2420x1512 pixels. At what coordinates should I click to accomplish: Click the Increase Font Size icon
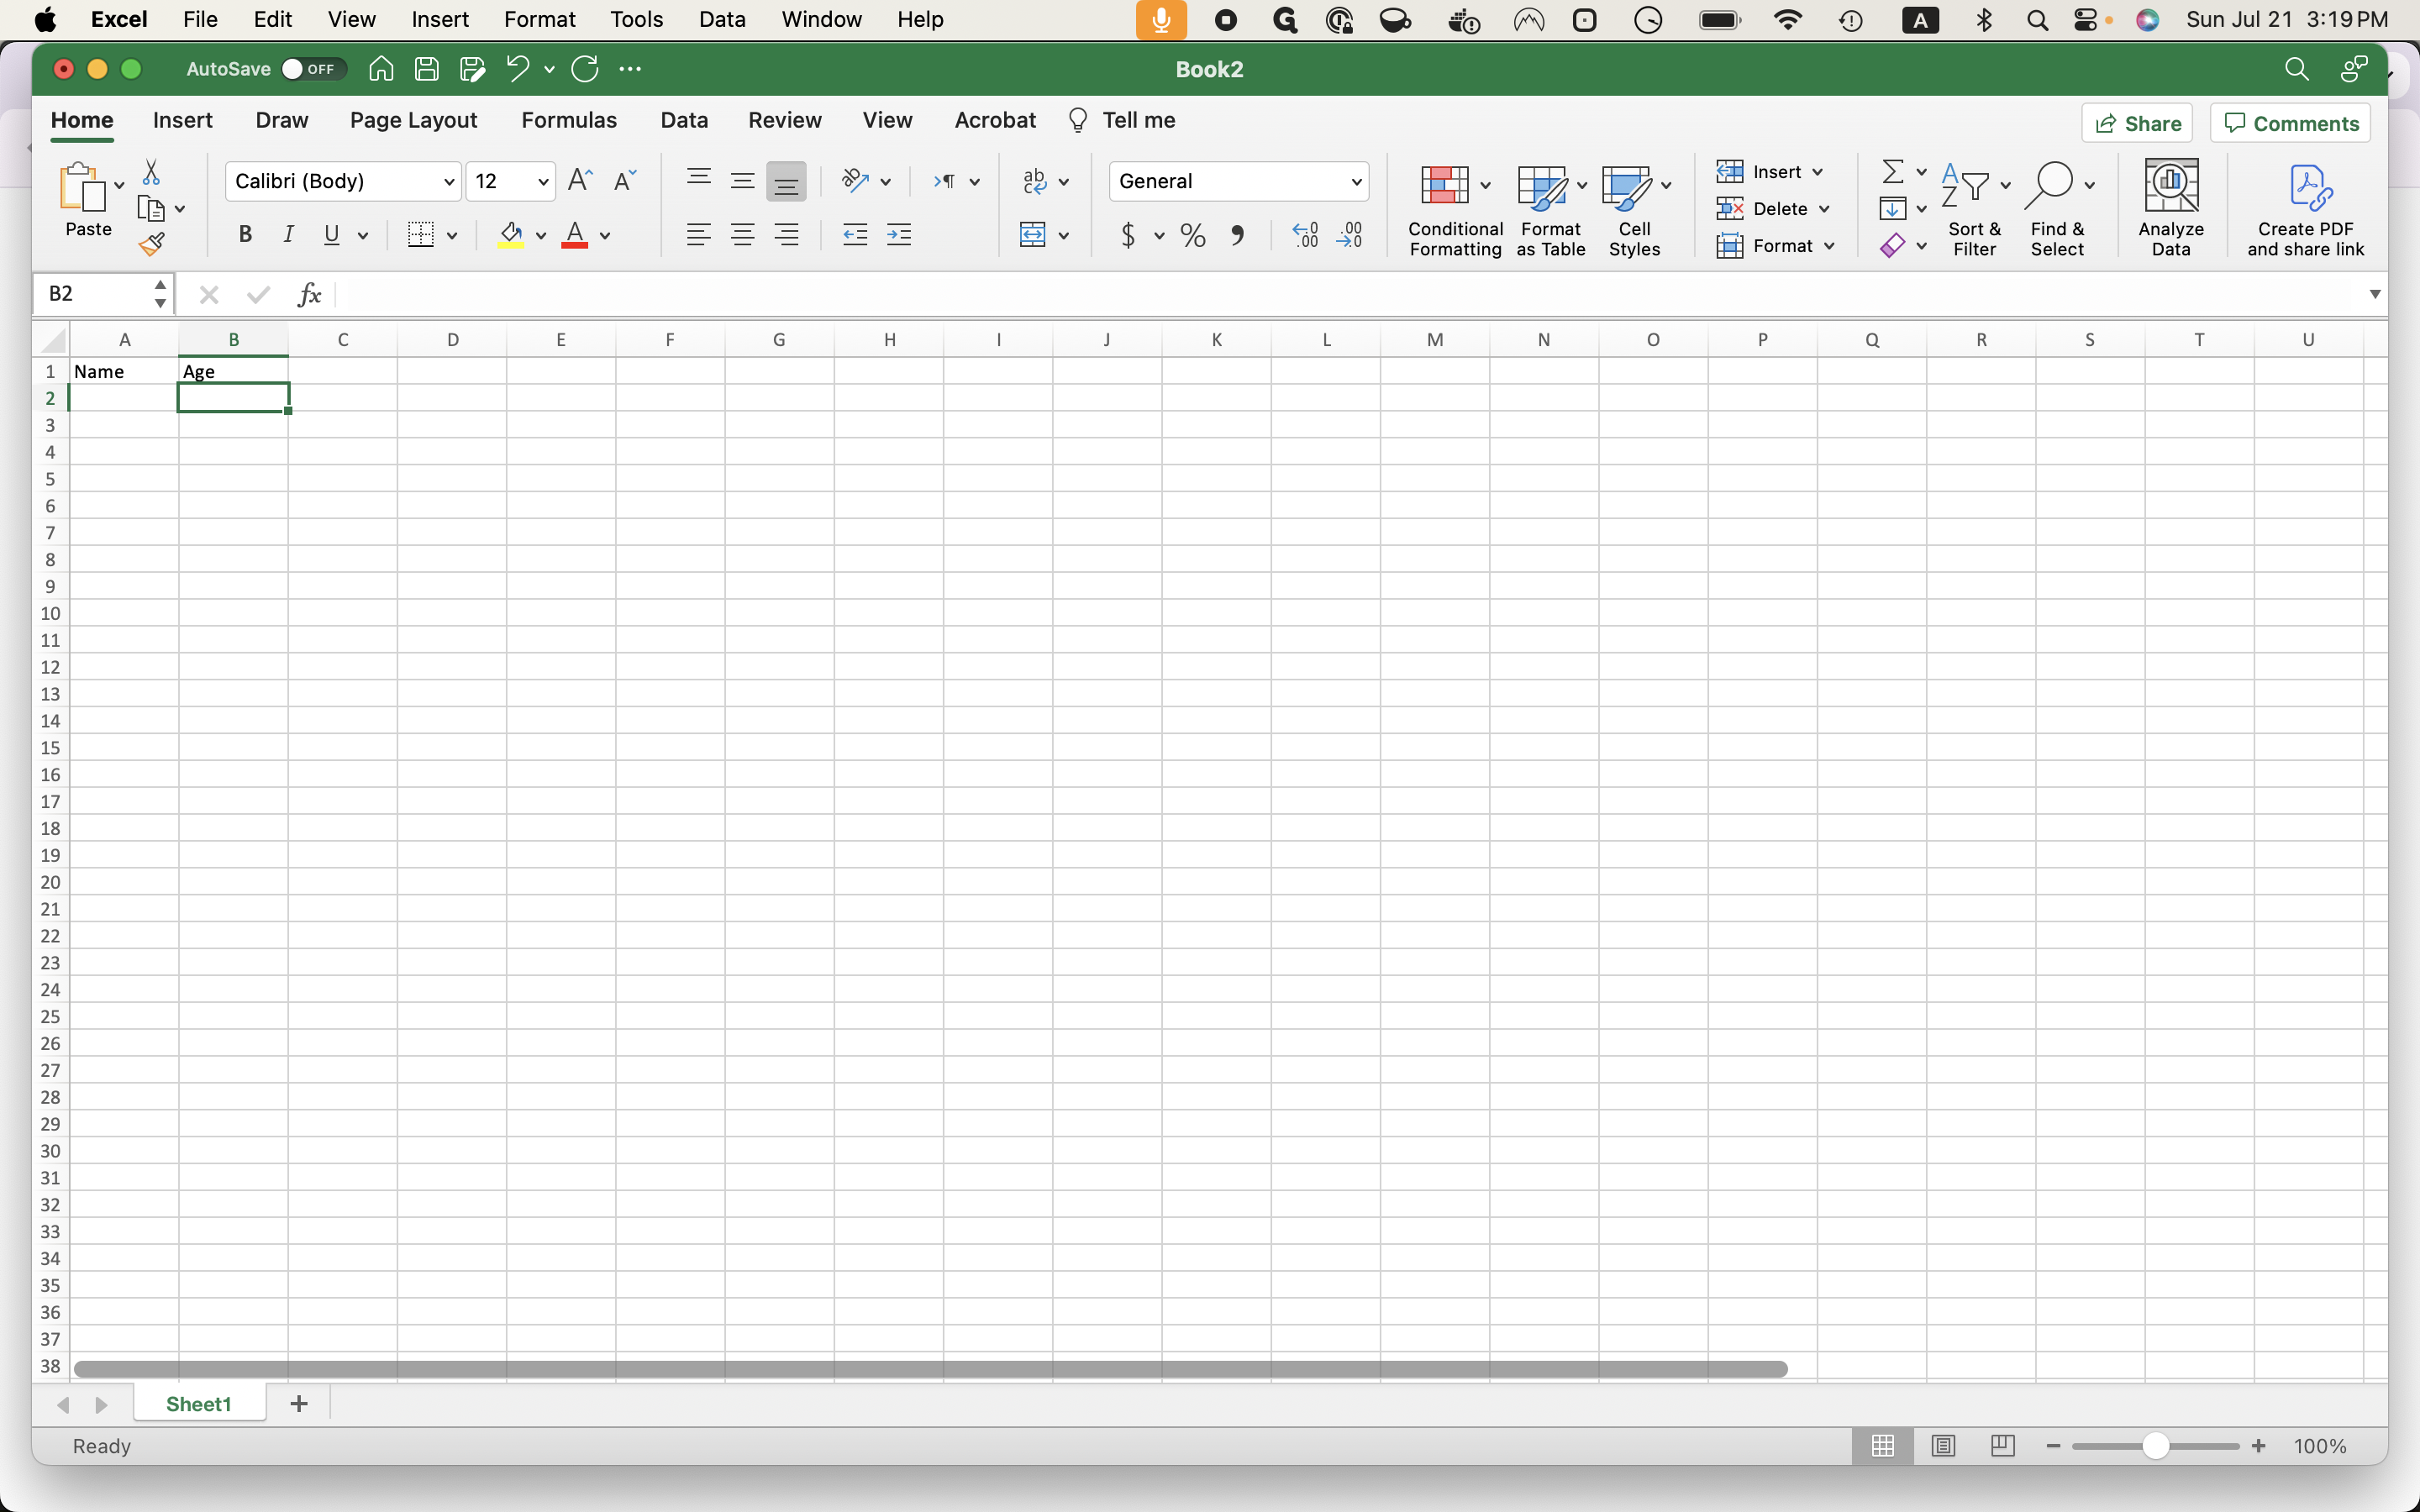[x=580, y=181]
